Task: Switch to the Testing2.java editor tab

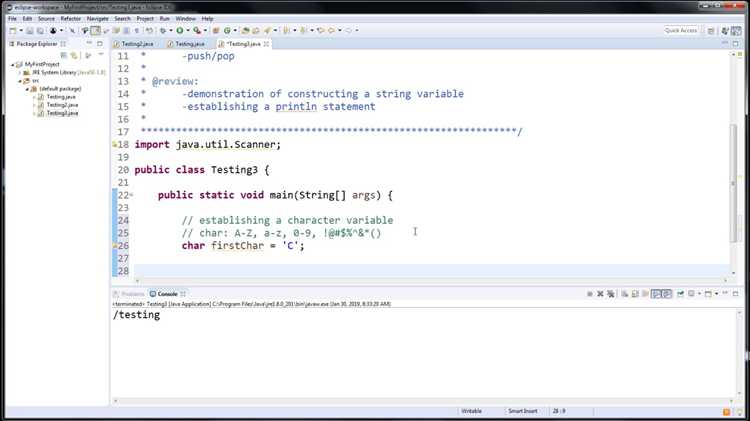Action: pyautogui.click(x=138, y=44)
